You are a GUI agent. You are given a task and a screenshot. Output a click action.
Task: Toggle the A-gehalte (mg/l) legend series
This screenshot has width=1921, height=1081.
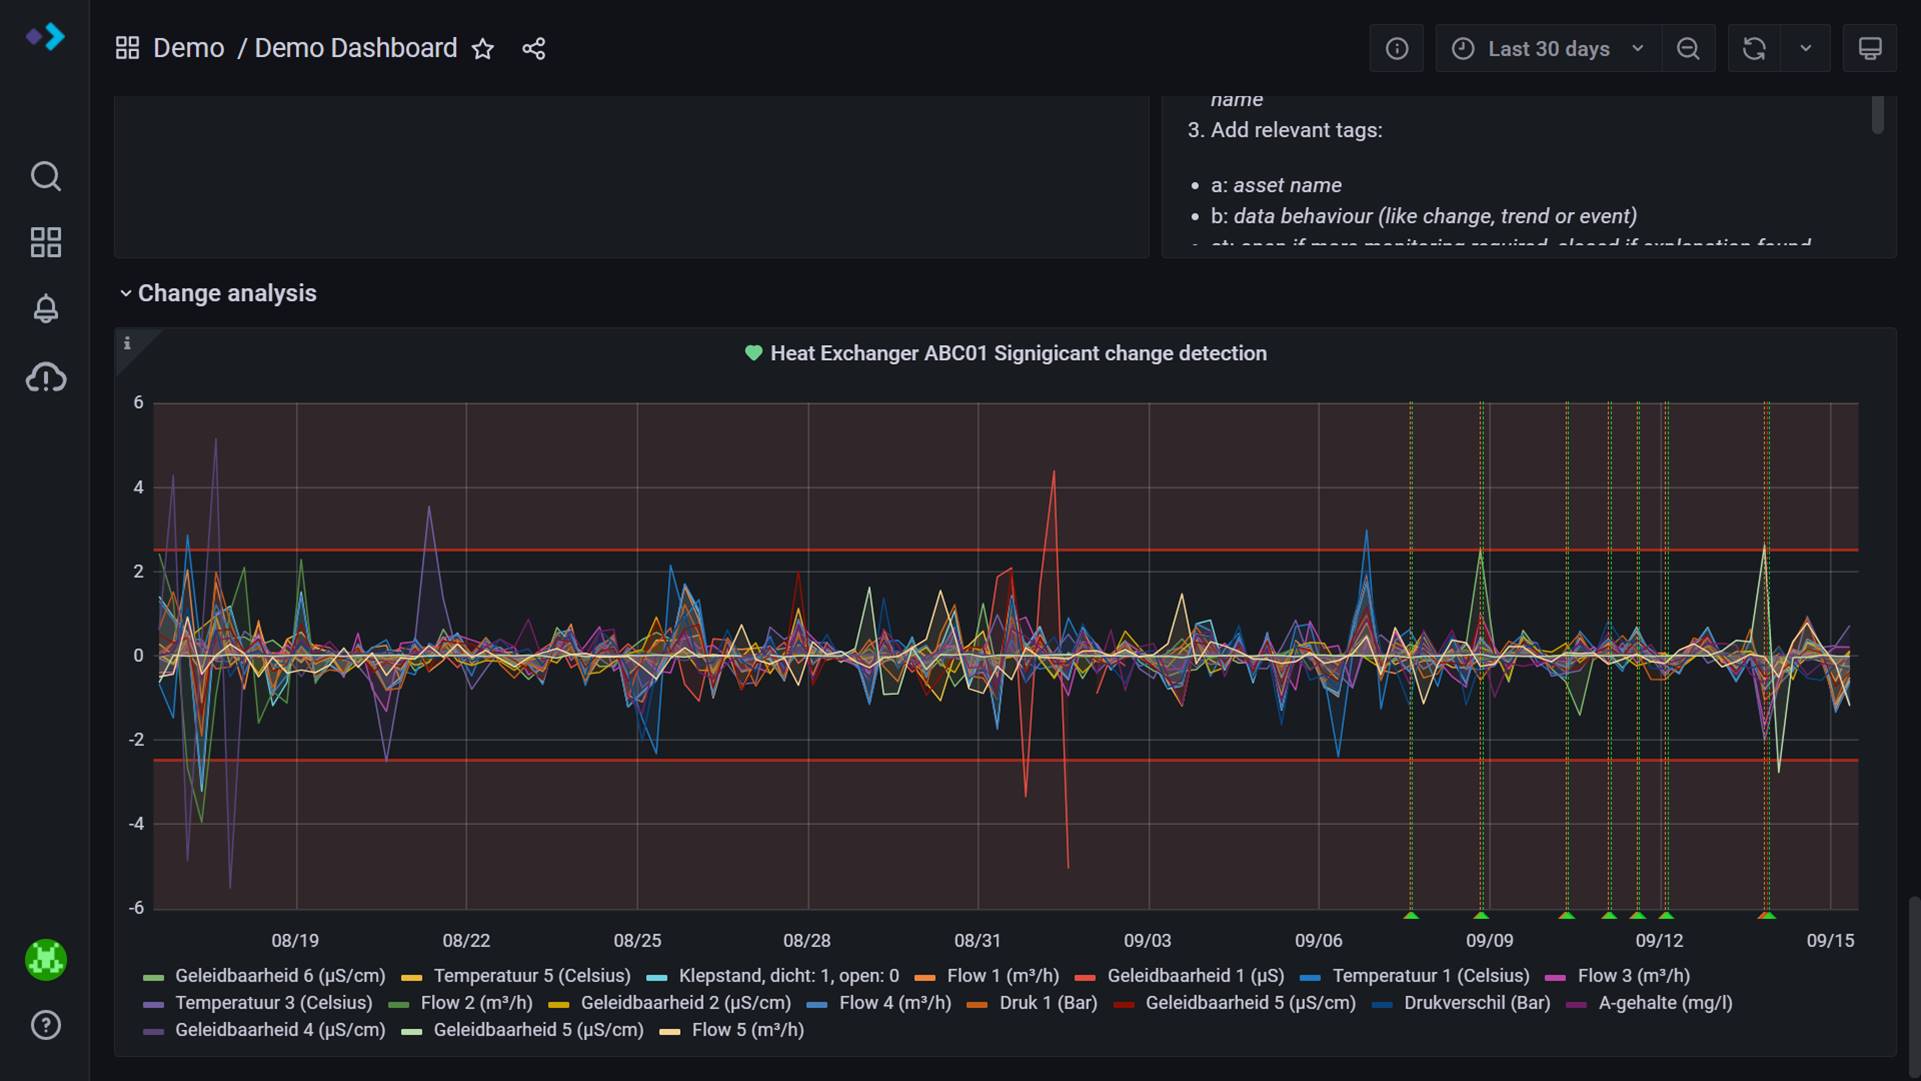(1664, 1003)
